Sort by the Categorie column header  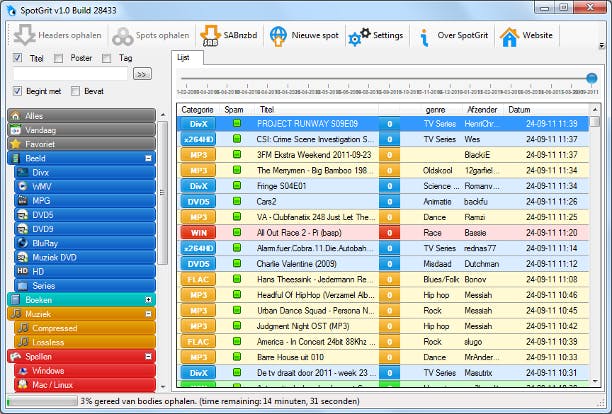pyautogui.click(x=198, y=110)
